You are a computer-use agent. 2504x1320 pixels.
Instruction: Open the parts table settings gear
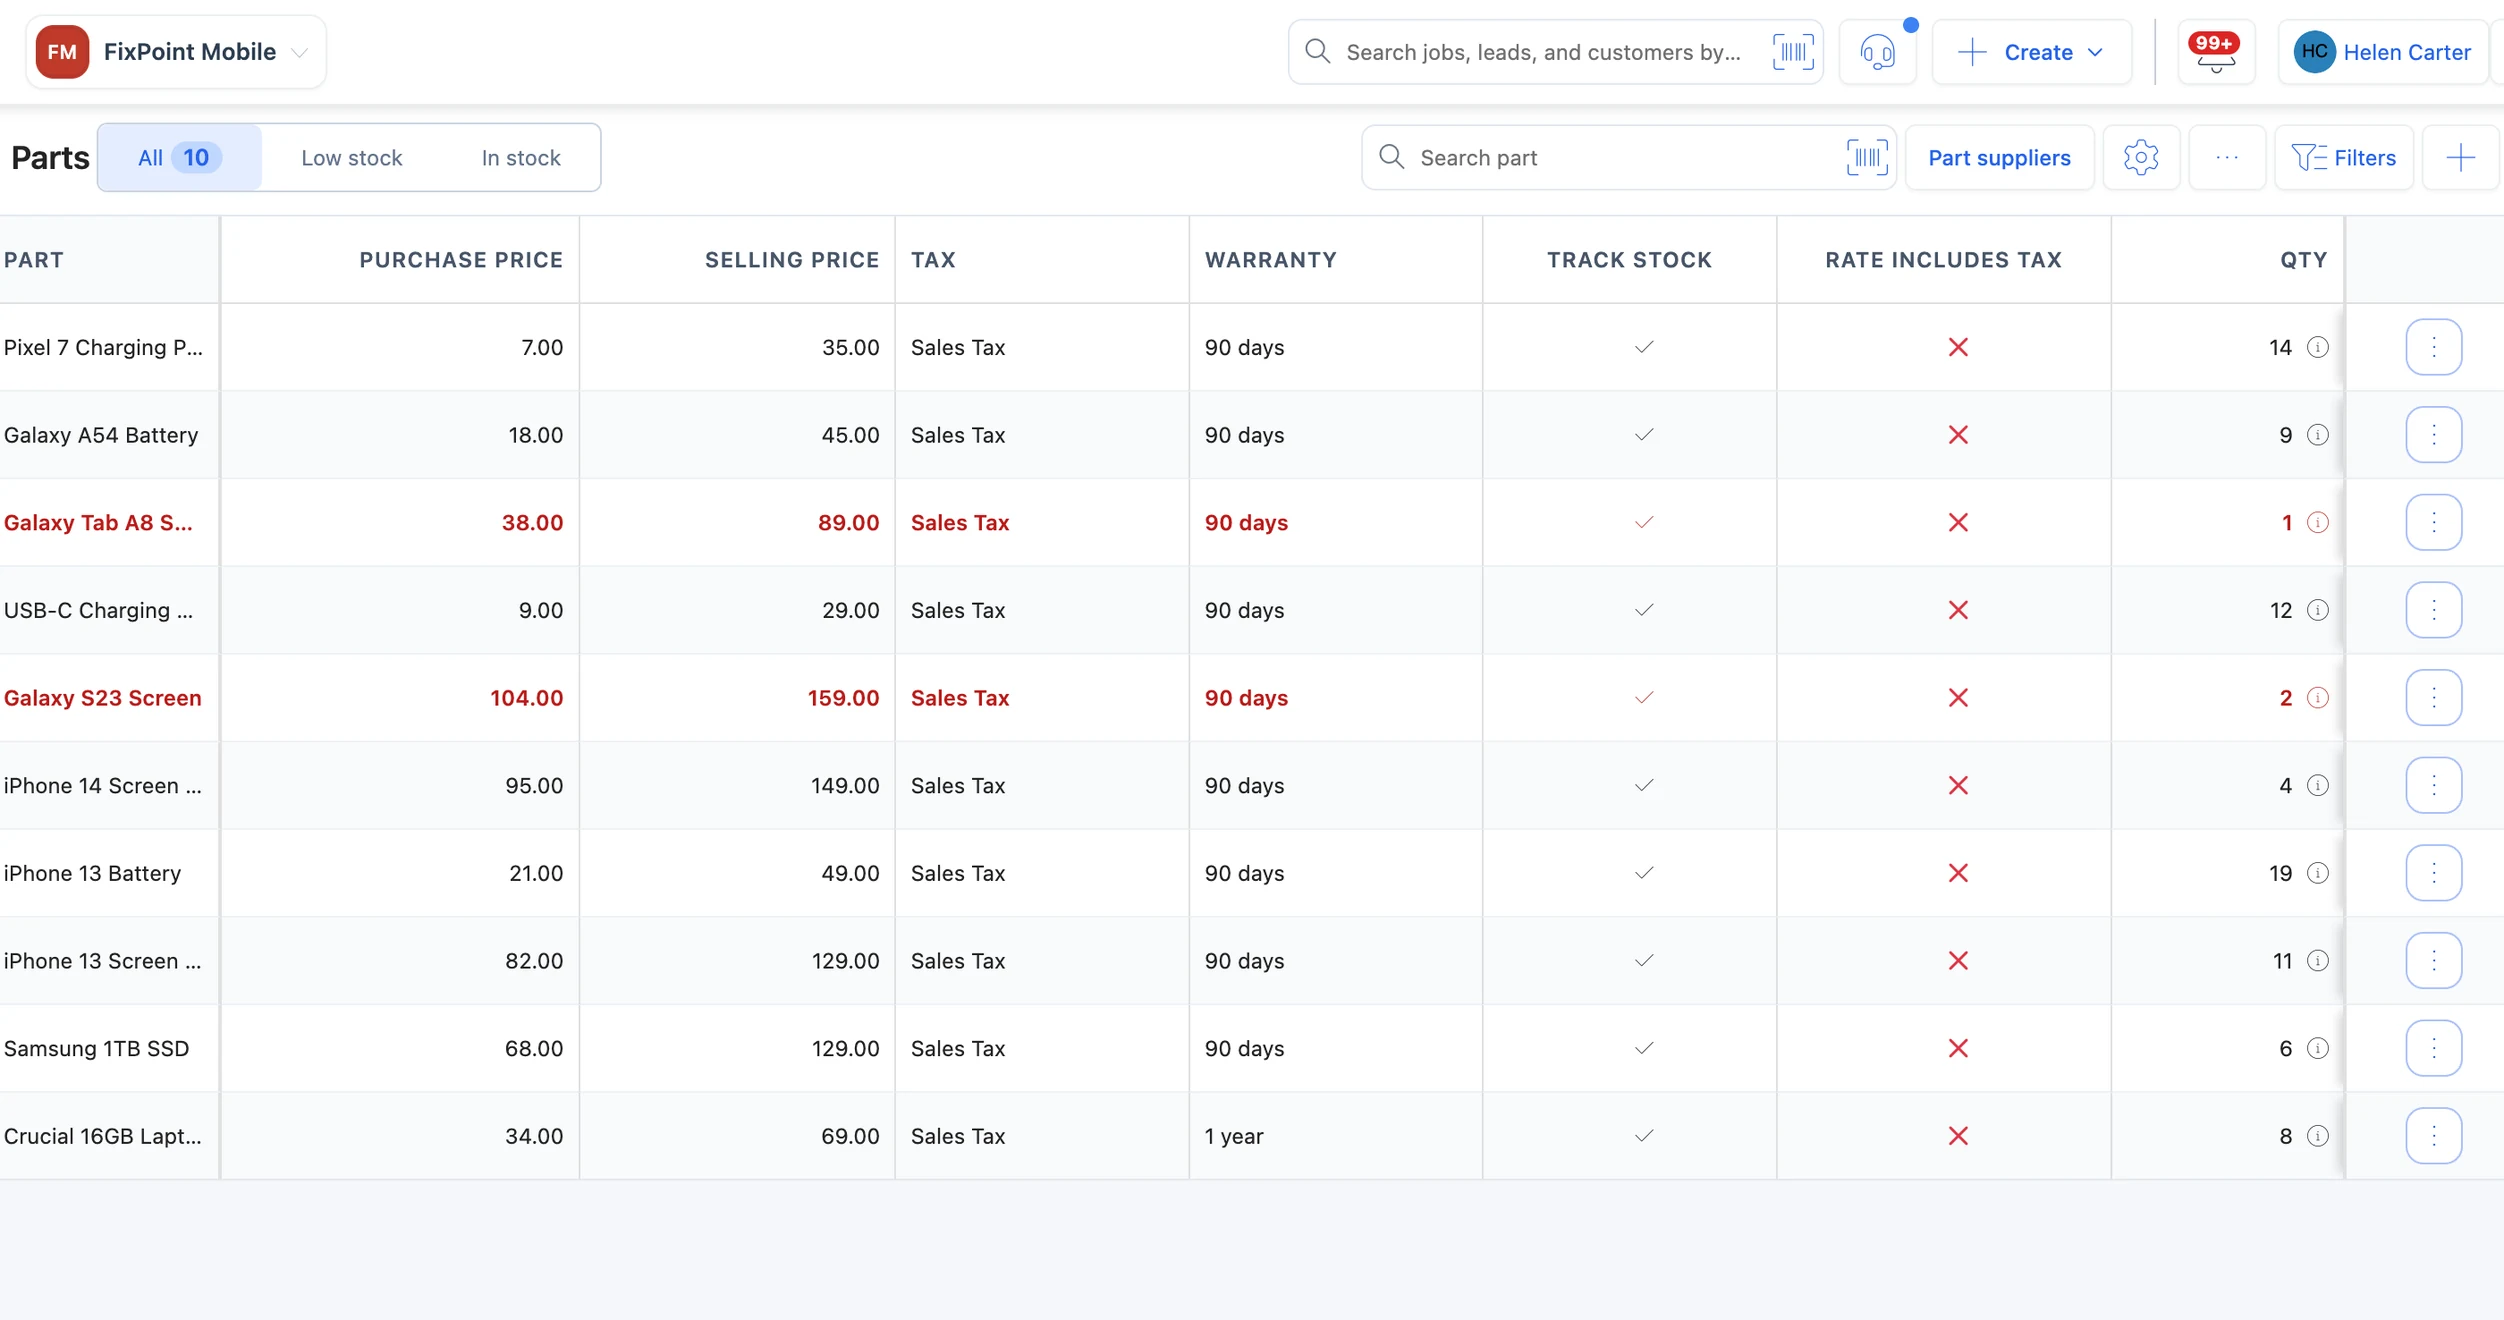tap(2141, 157)
